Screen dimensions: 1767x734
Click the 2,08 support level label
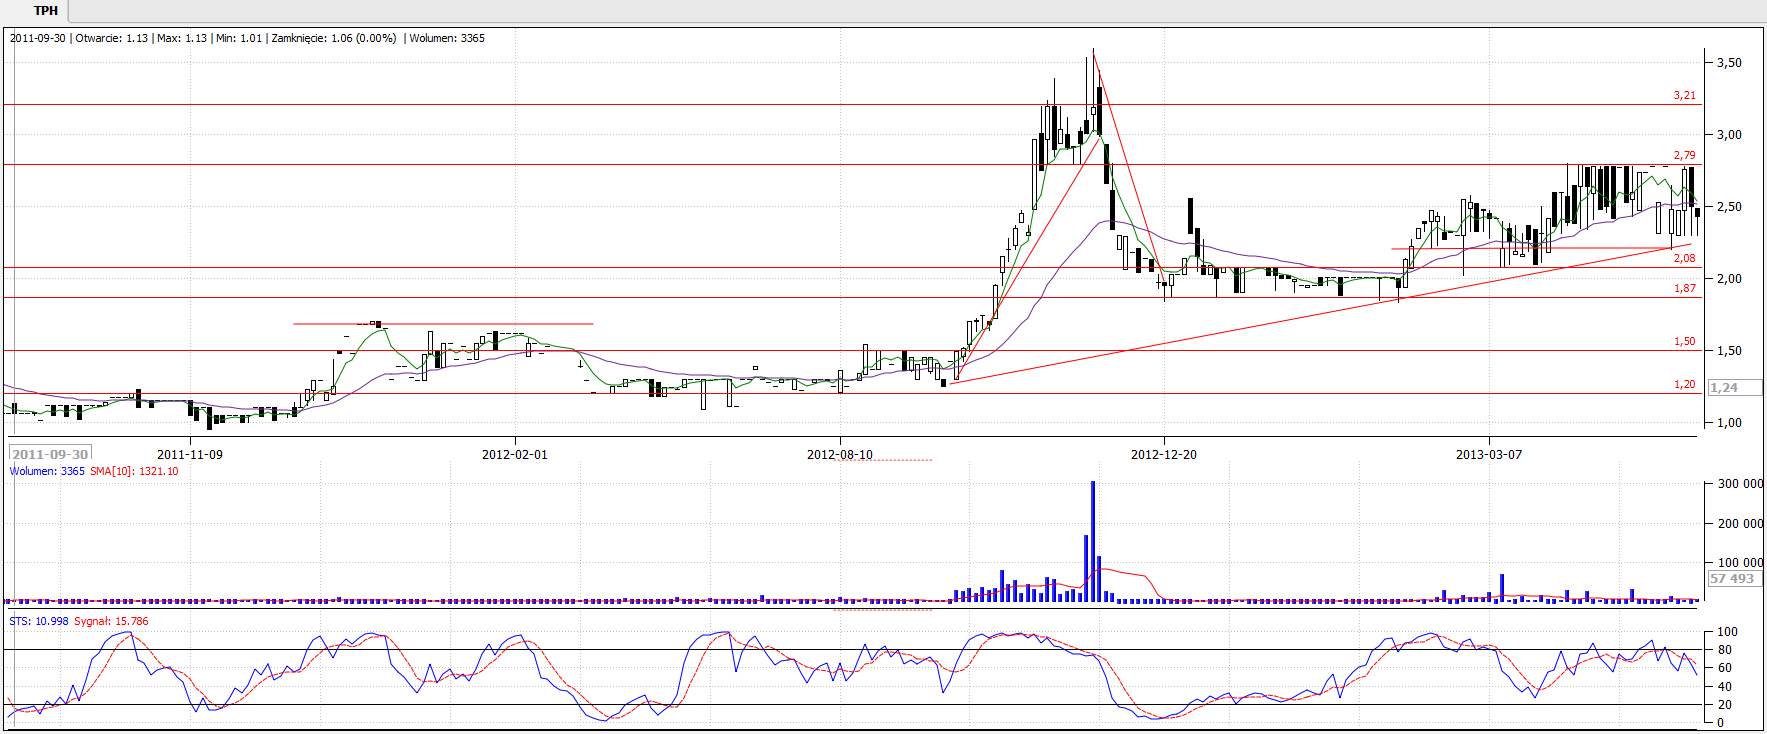(x=1684, y=258)
